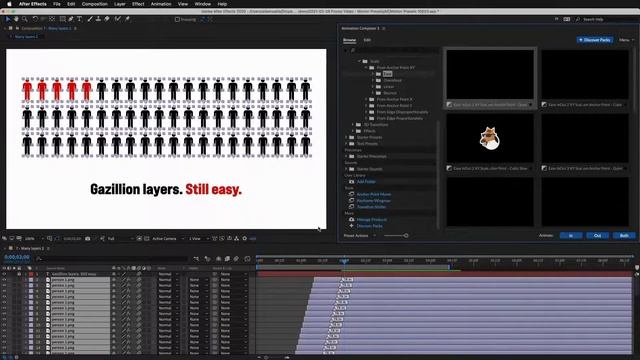The image size is (640, 360).
Task: Click Keyframe Wingman tool icon
Action: click(351, 200)
